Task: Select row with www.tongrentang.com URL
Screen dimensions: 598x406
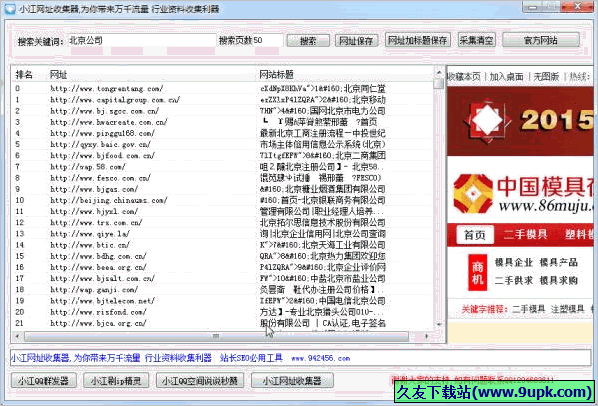Action: (223, 89)
